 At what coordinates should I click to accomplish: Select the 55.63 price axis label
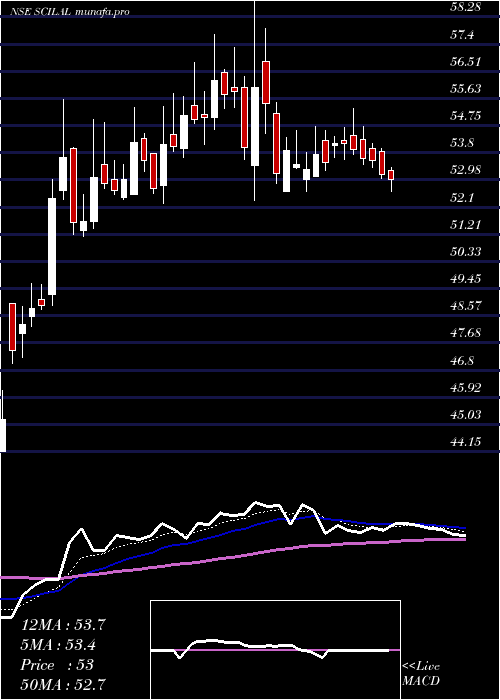pos(466,89)
